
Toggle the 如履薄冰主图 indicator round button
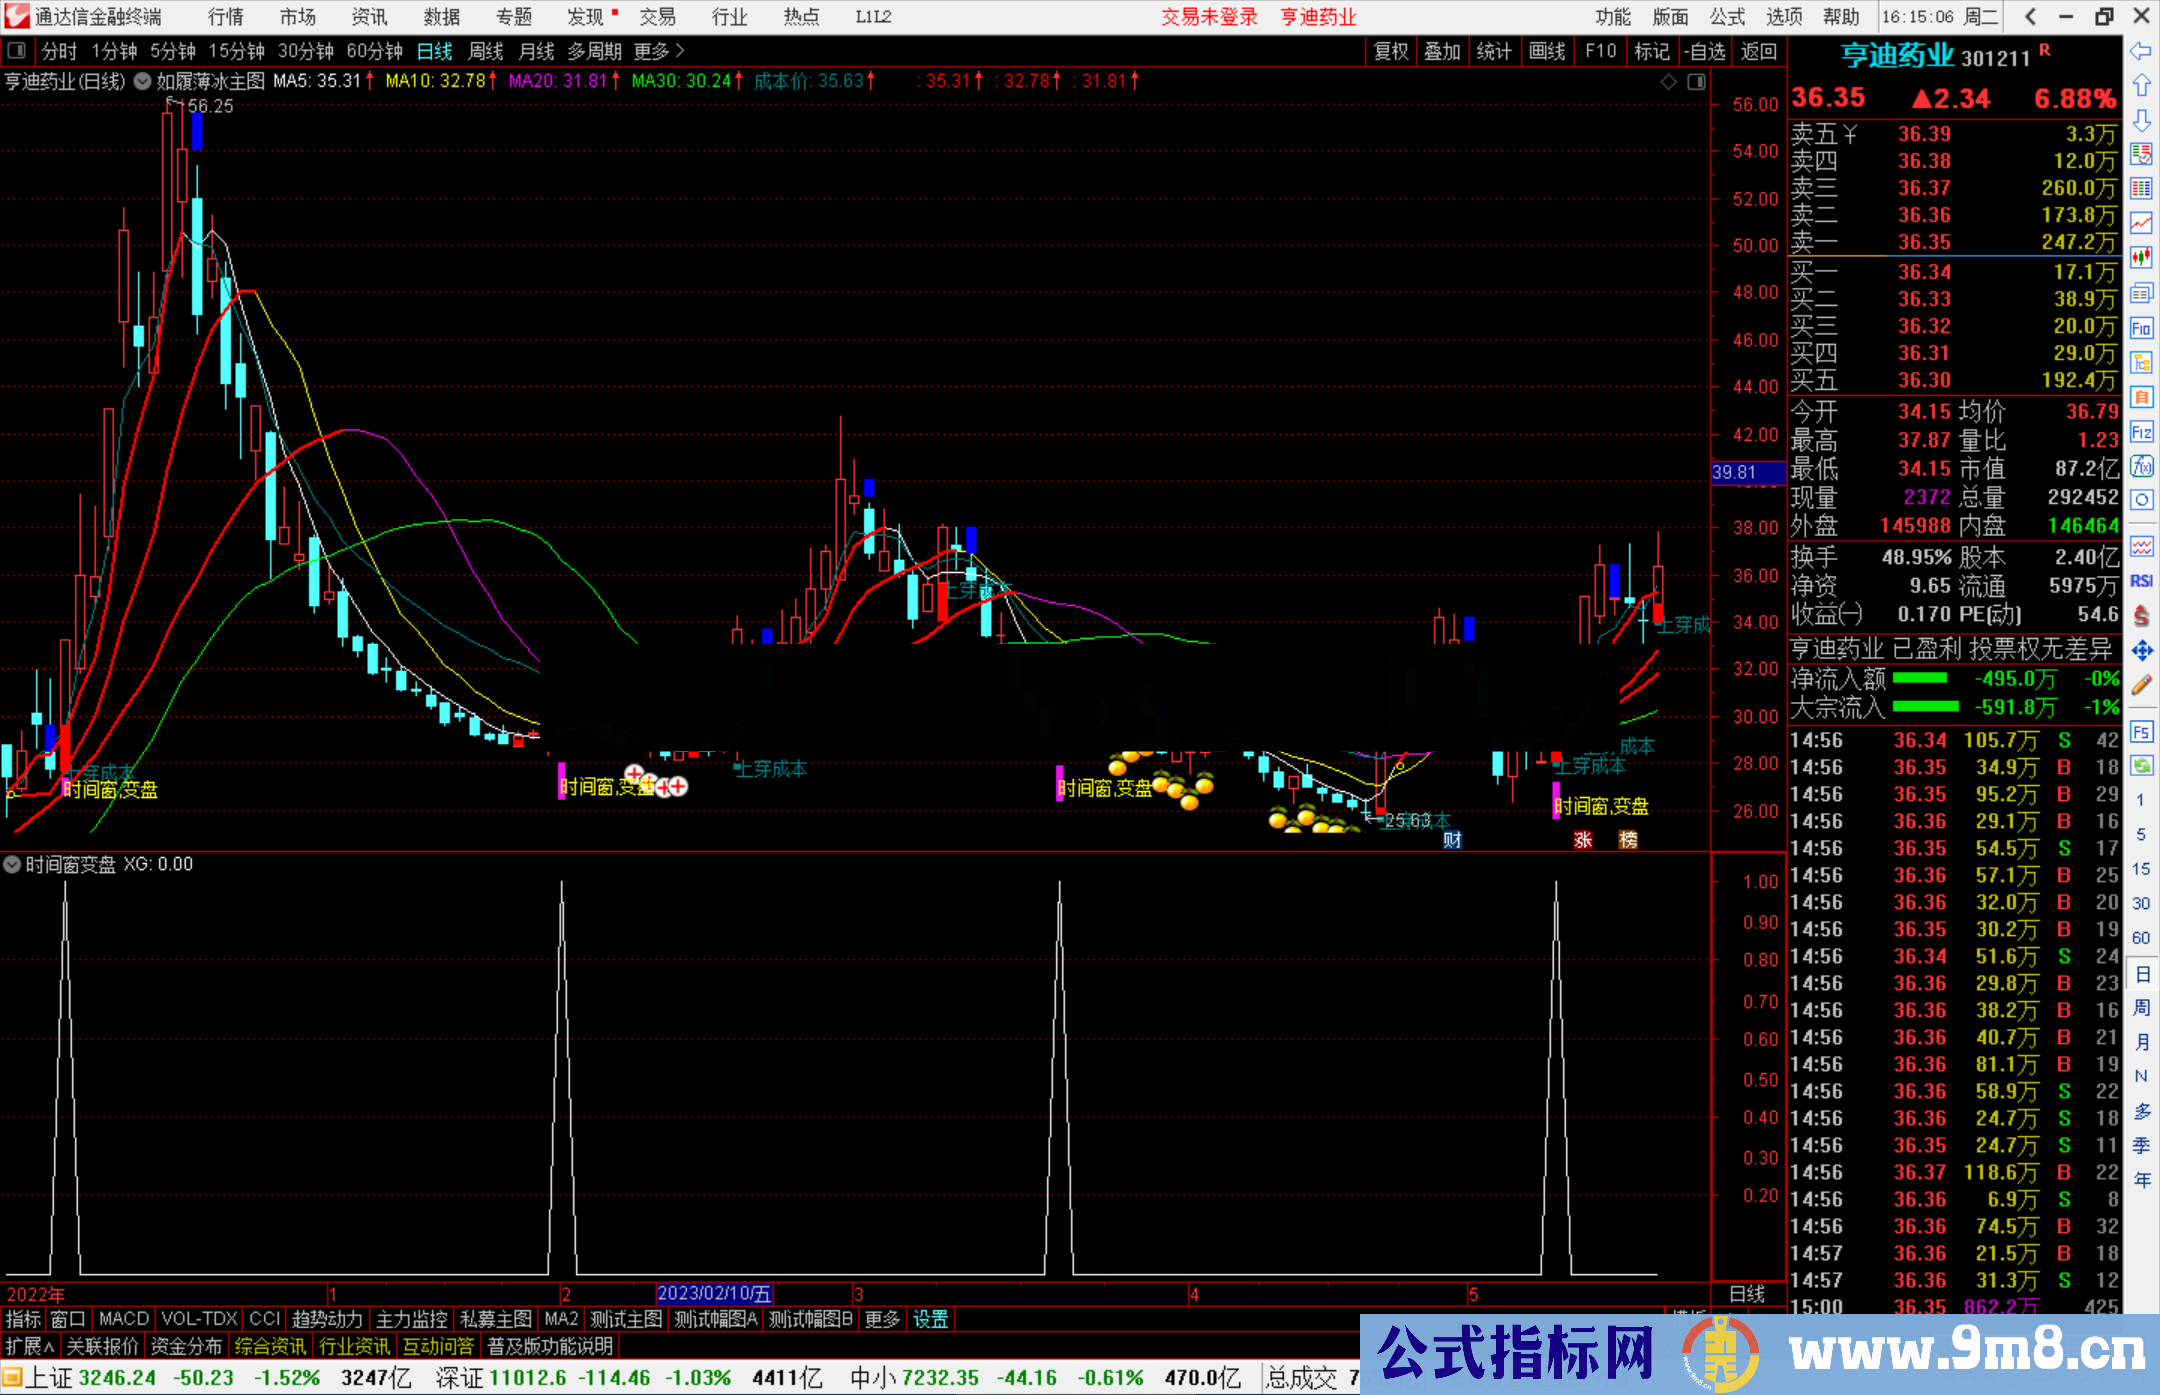(143, 81)
